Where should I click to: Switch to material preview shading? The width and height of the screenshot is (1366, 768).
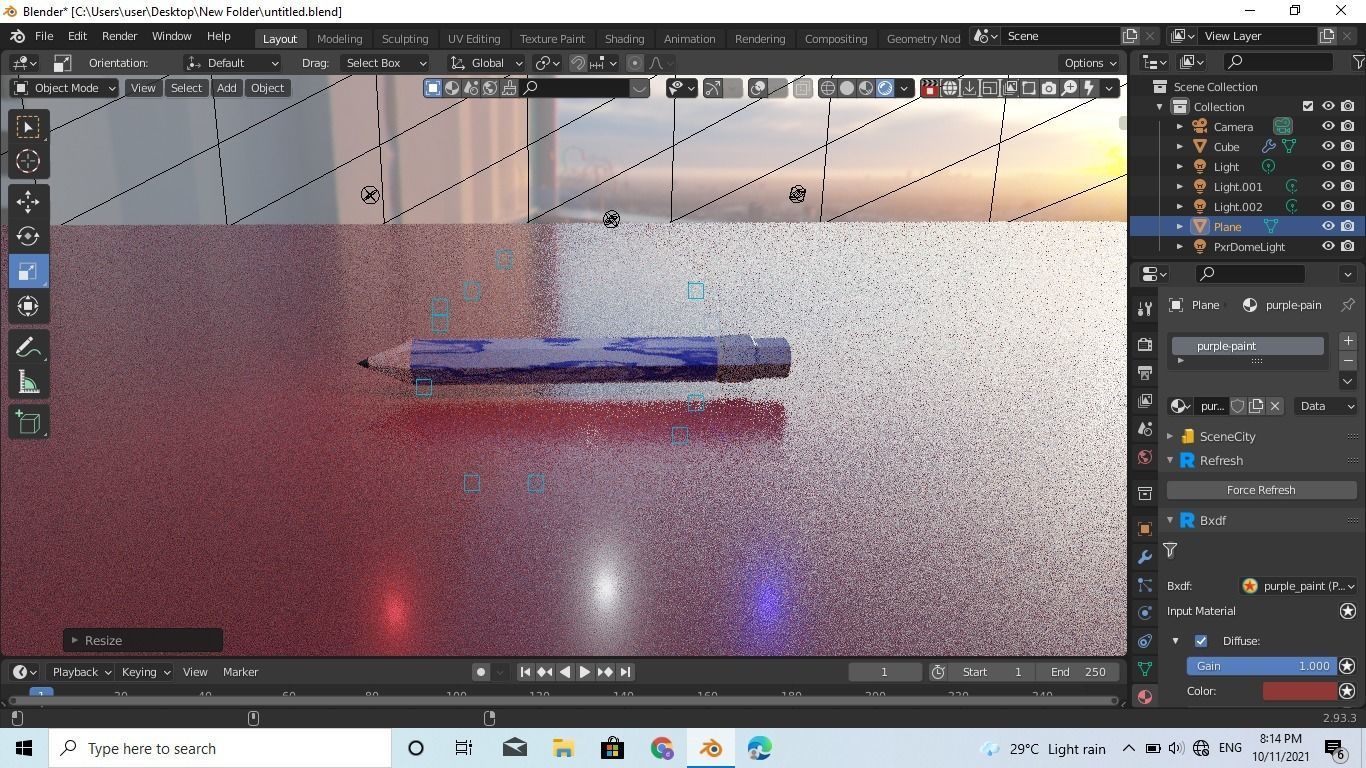coord(866,88)
